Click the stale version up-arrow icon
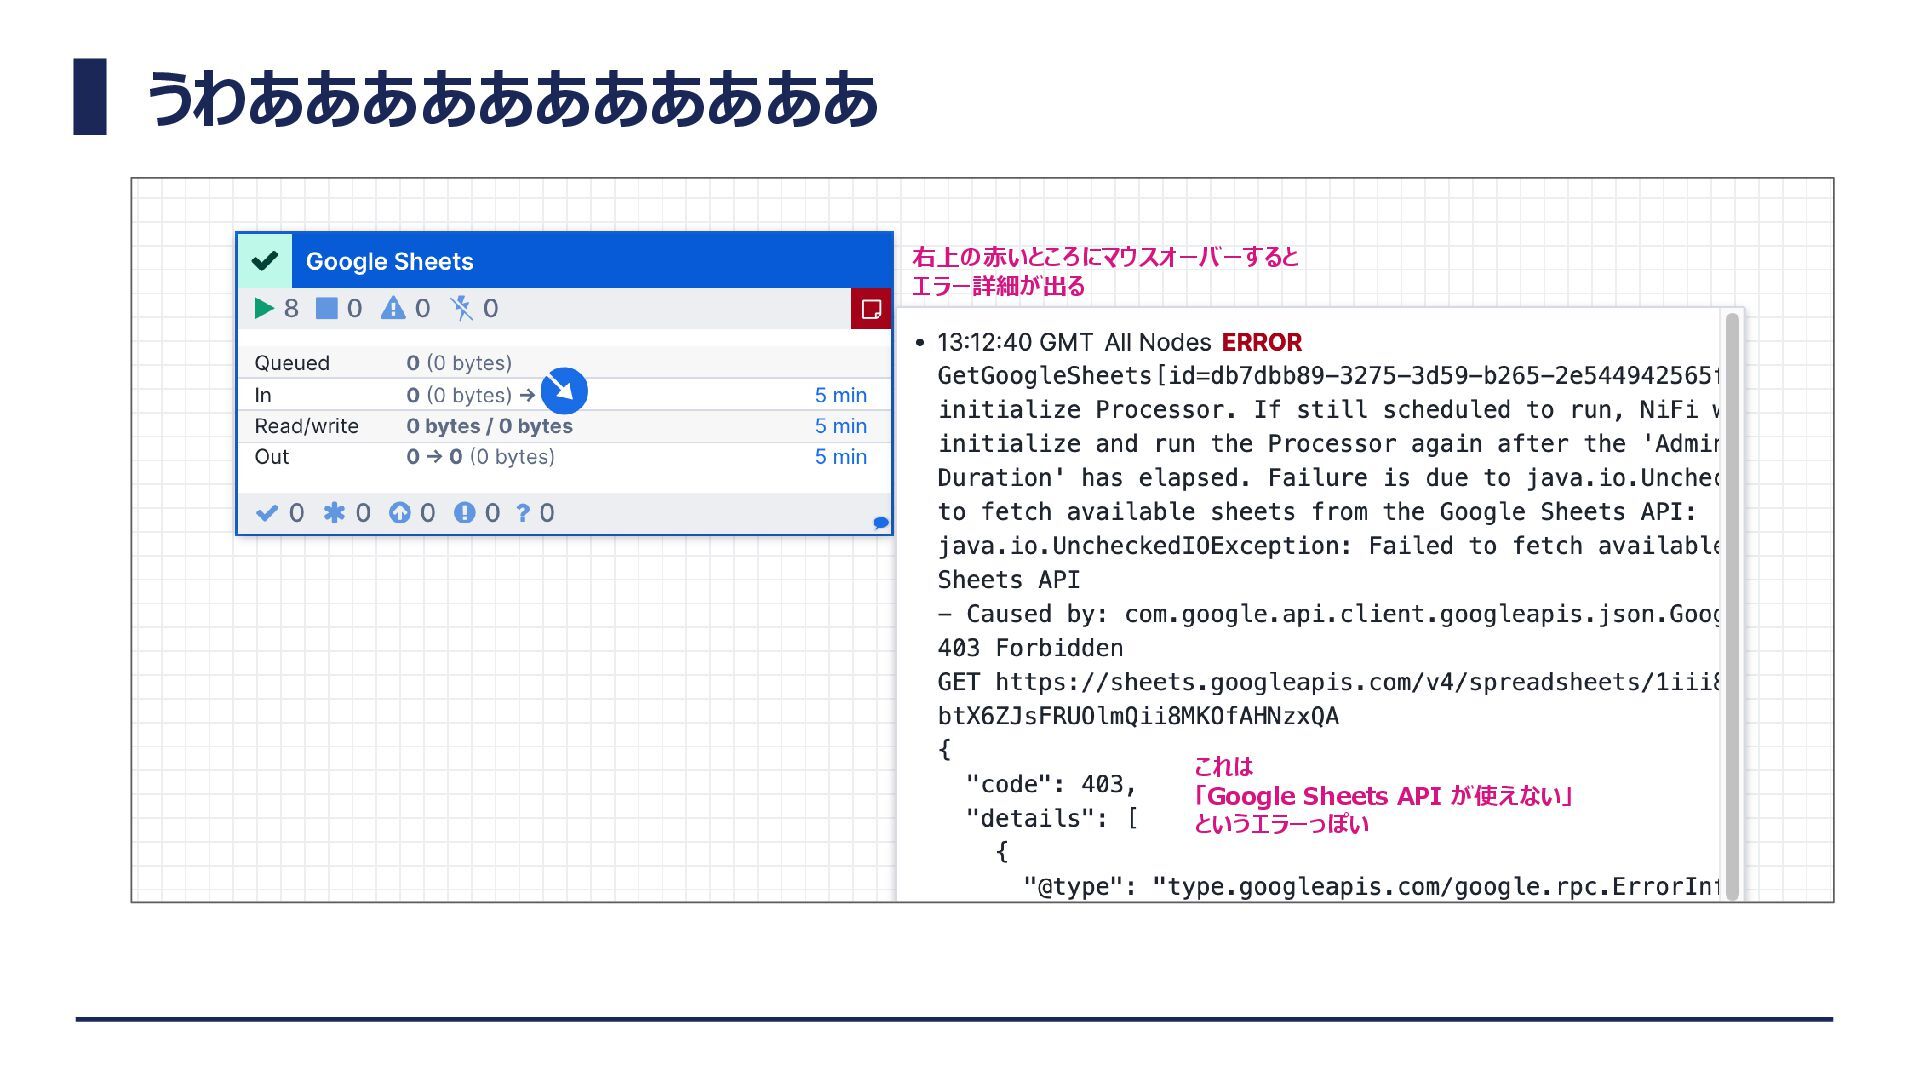This screenshot has width=1920, height=1080. [399, 513]
